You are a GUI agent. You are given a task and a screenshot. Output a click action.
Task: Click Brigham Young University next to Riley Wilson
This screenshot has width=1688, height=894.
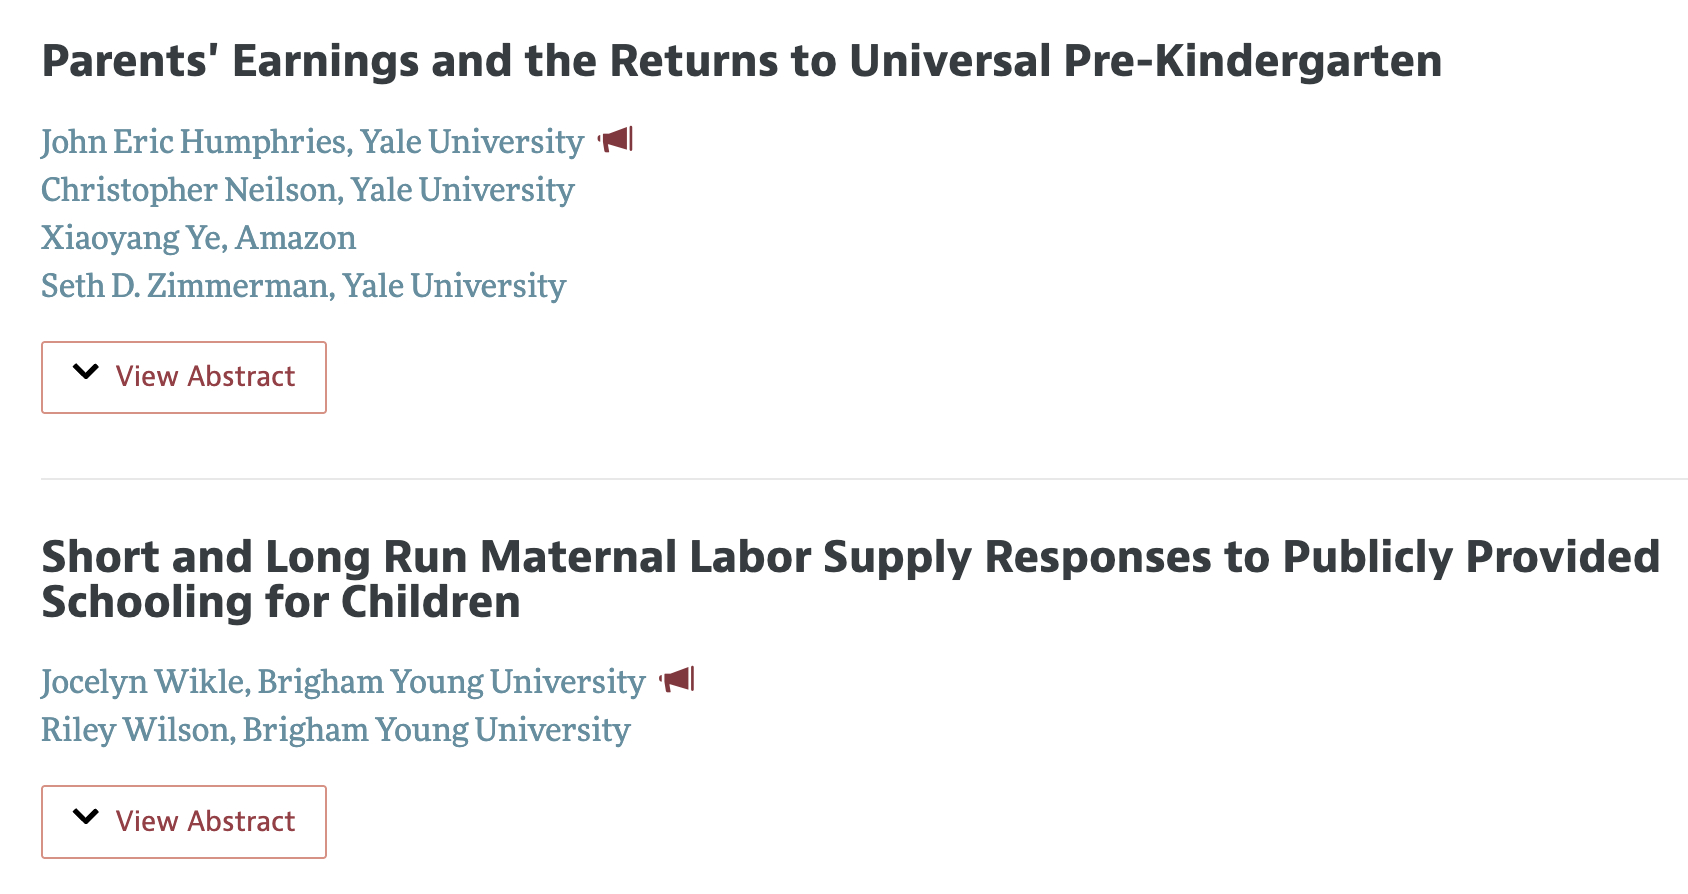[x=436, y=730]
